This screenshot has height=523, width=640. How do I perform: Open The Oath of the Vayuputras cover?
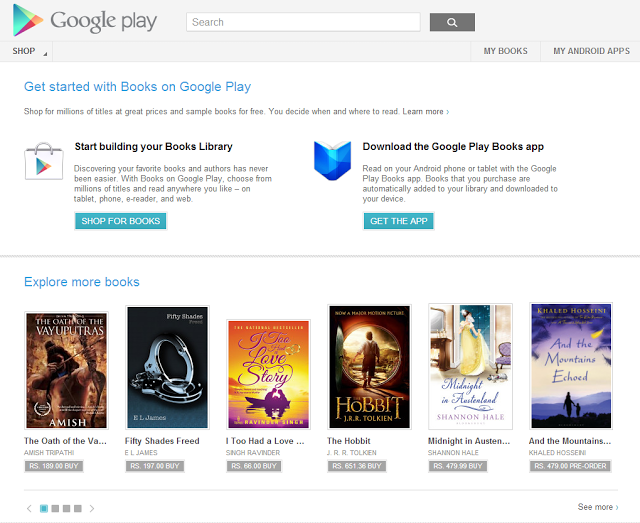click(67, 370)
